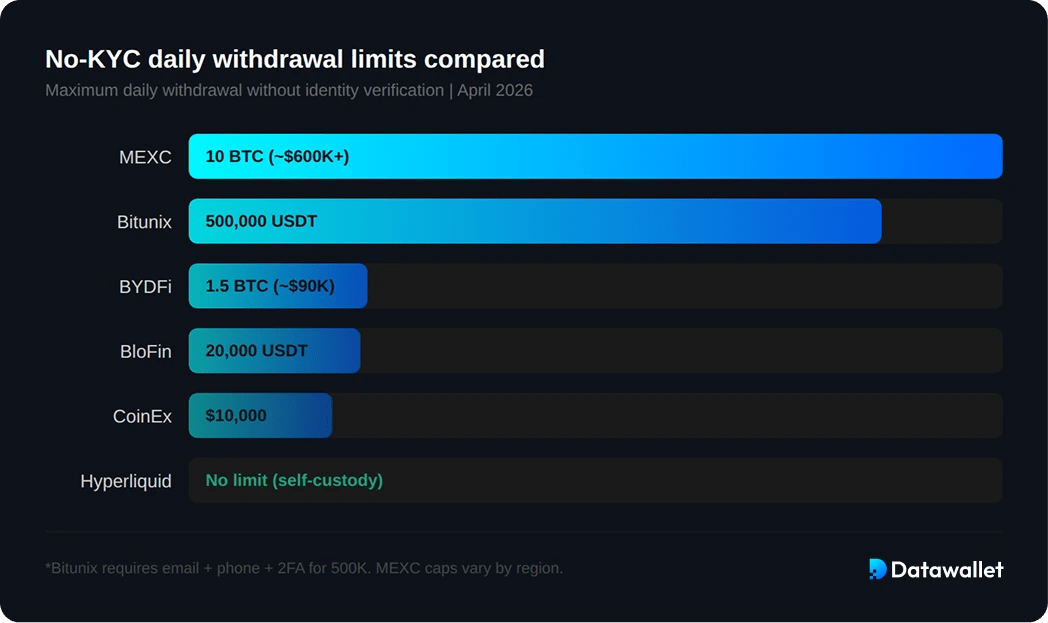Click the MEXC exchange label
Screen dimensions: 1048x623
145,157
